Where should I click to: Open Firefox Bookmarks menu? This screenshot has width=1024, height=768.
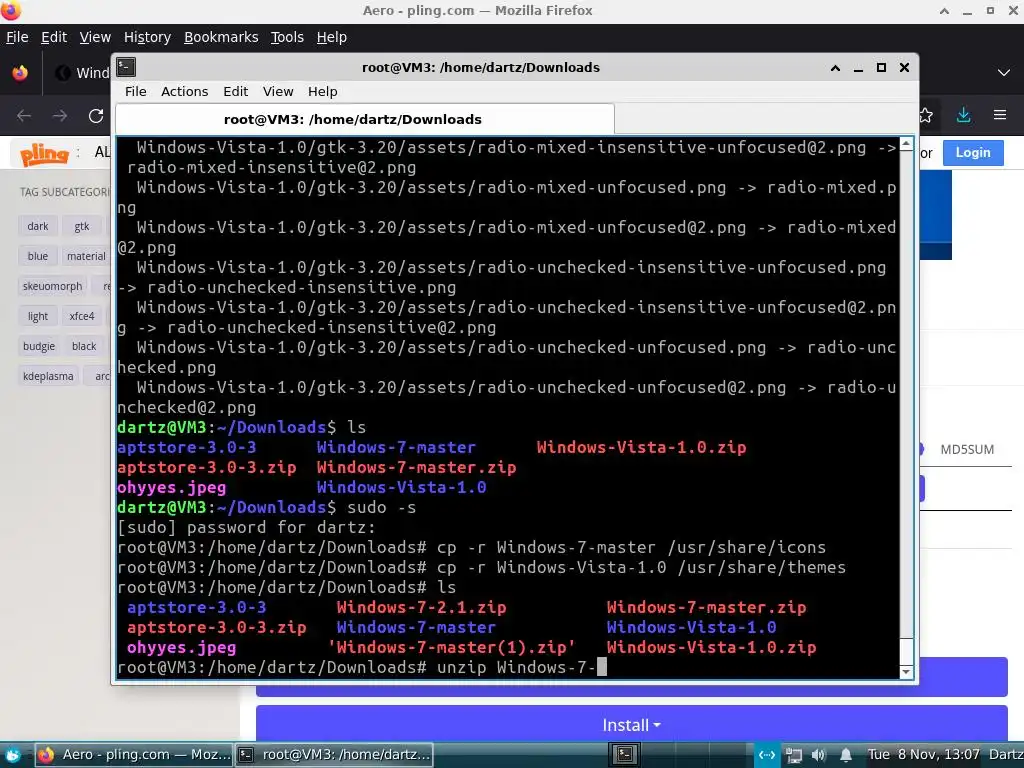[221, 37]
